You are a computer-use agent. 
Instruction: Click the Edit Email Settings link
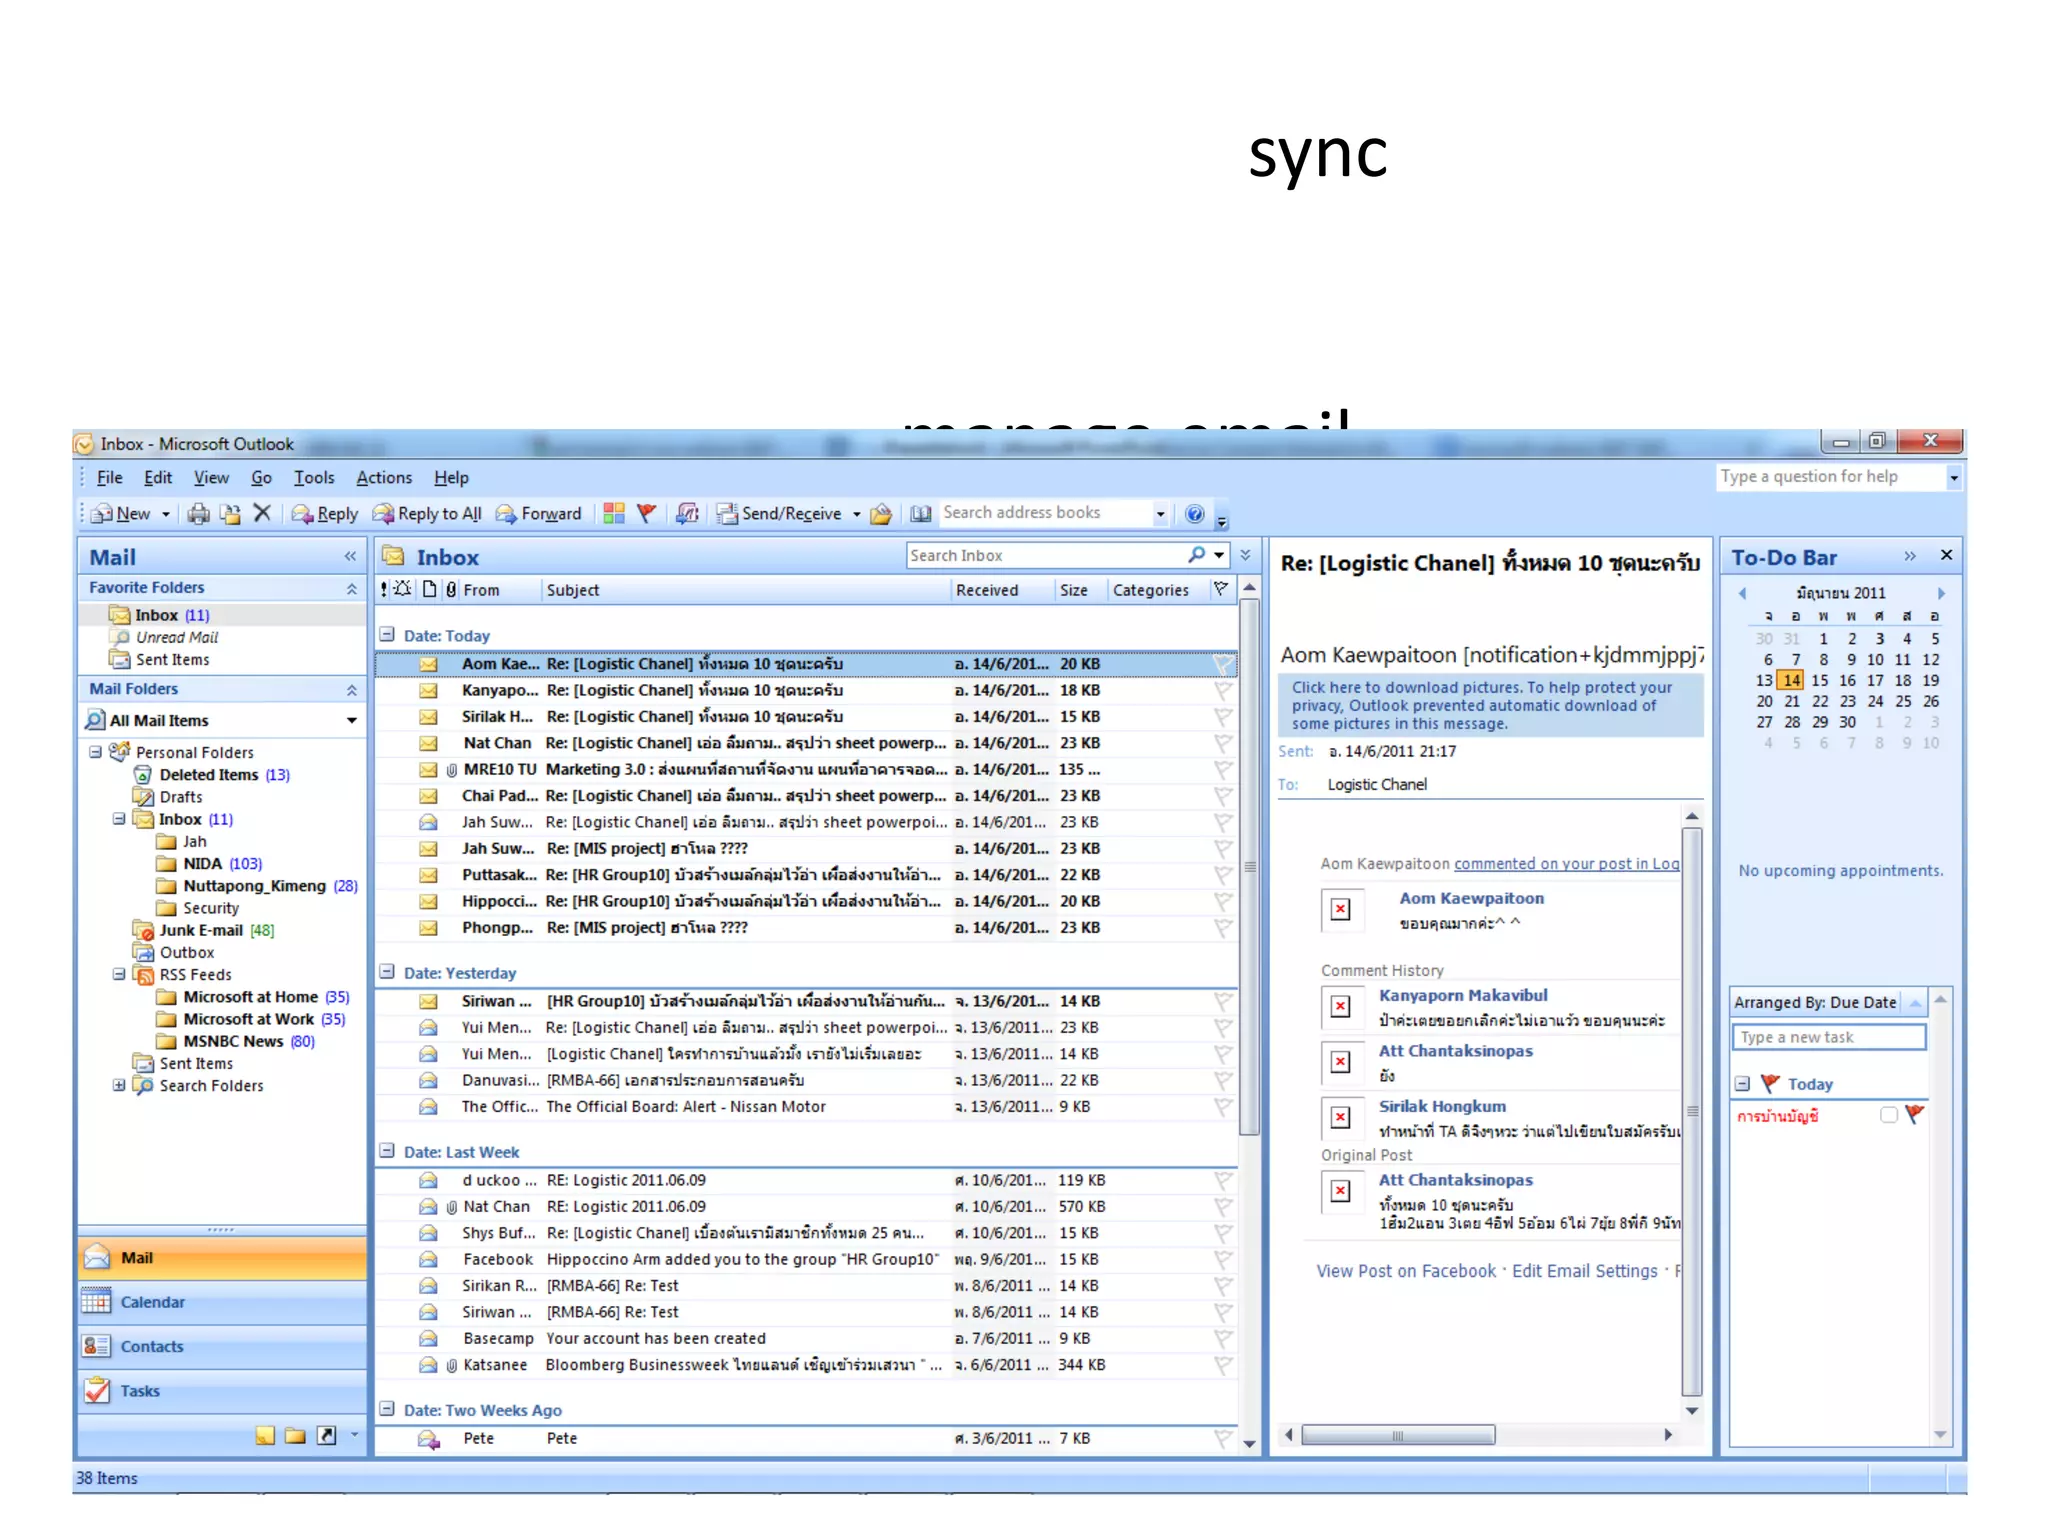[x=1585, y=1271]
